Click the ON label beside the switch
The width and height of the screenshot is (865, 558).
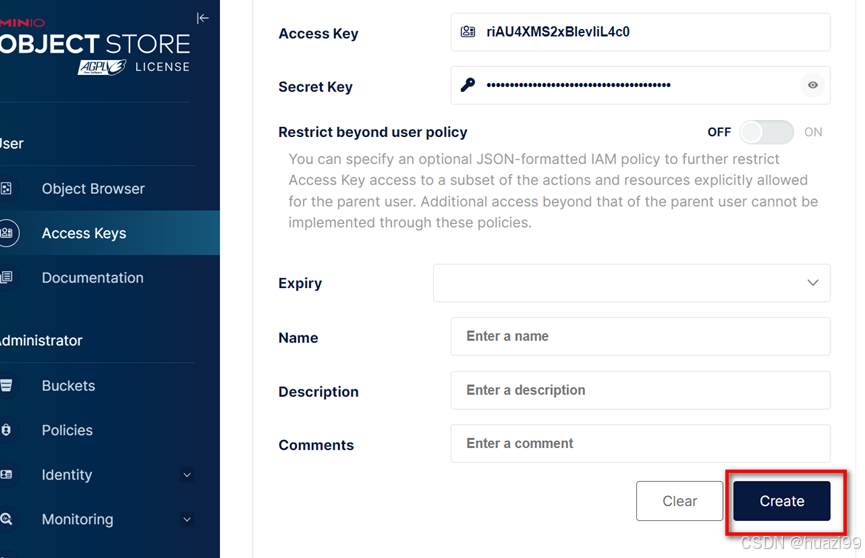pyautogui.click(x=813, y=132)
